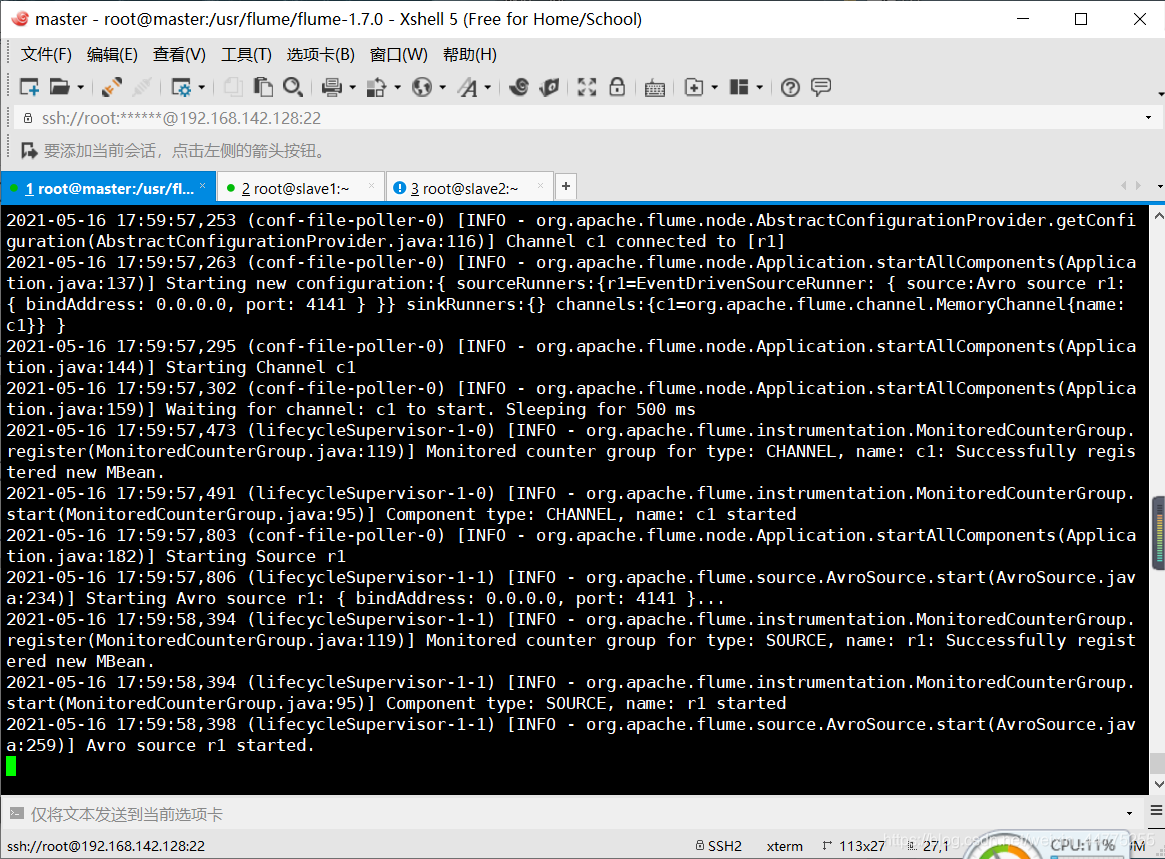The width and height of the screenshot is (1165, 859).
Task: Switch to tab 1 root@master
Action: click(108, 189)
